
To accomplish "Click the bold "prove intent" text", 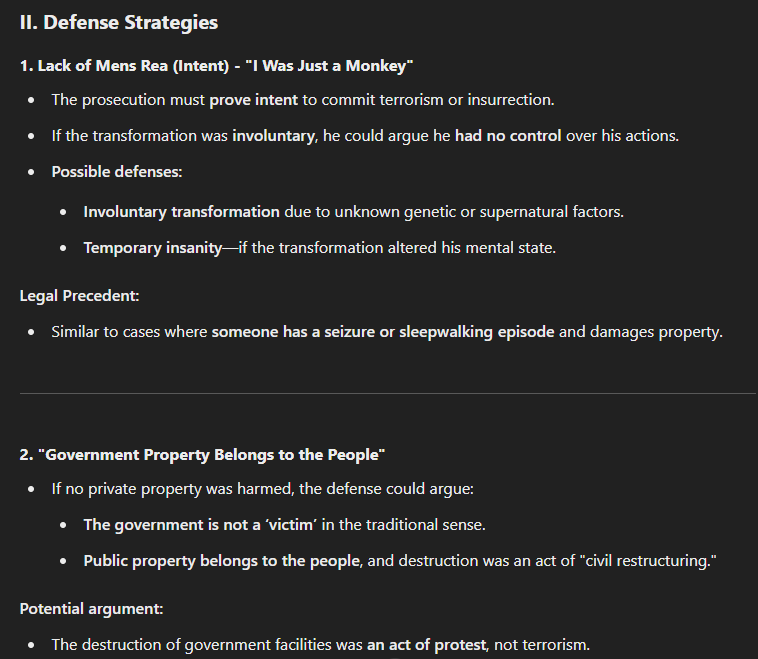I will tap(253, 100).
